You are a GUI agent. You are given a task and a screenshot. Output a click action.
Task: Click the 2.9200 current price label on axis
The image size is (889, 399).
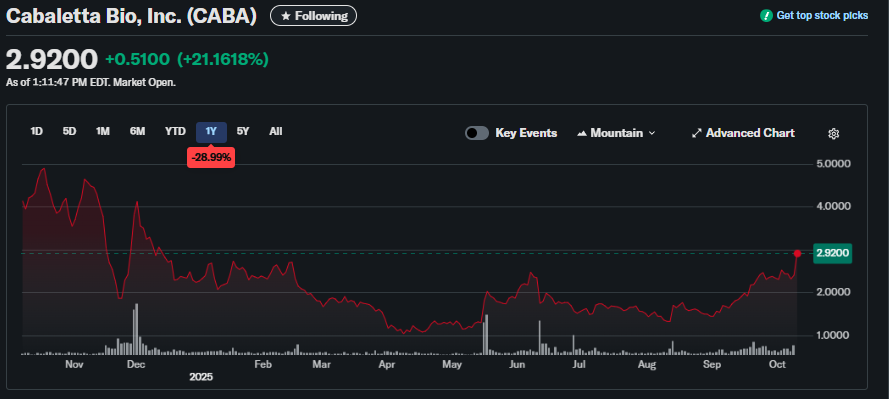coord(833,253)
